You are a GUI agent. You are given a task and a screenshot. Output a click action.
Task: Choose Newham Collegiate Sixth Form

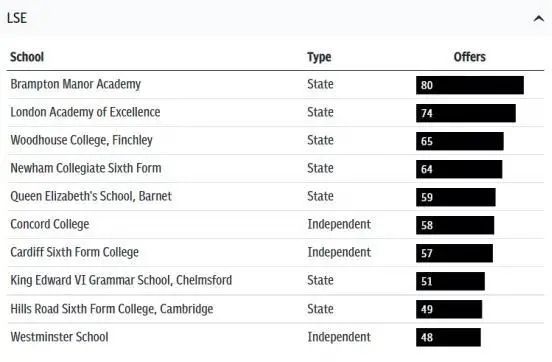tap(86, 168)
